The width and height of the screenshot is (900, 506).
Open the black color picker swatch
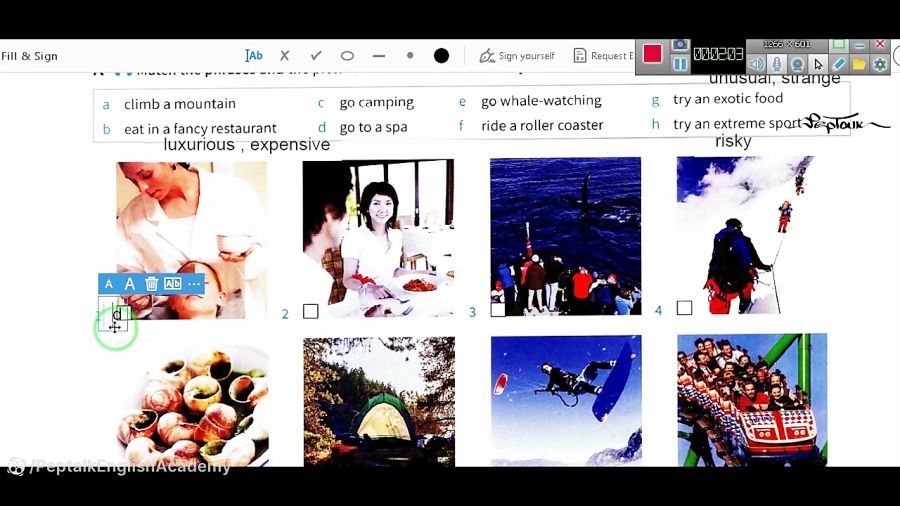coord(441,56)
